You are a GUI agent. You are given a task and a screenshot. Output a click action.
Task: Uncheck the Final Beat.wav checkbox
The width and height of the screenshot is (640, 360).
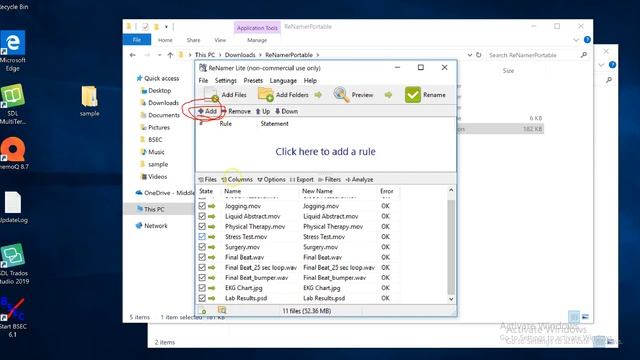tap(202, 257)
